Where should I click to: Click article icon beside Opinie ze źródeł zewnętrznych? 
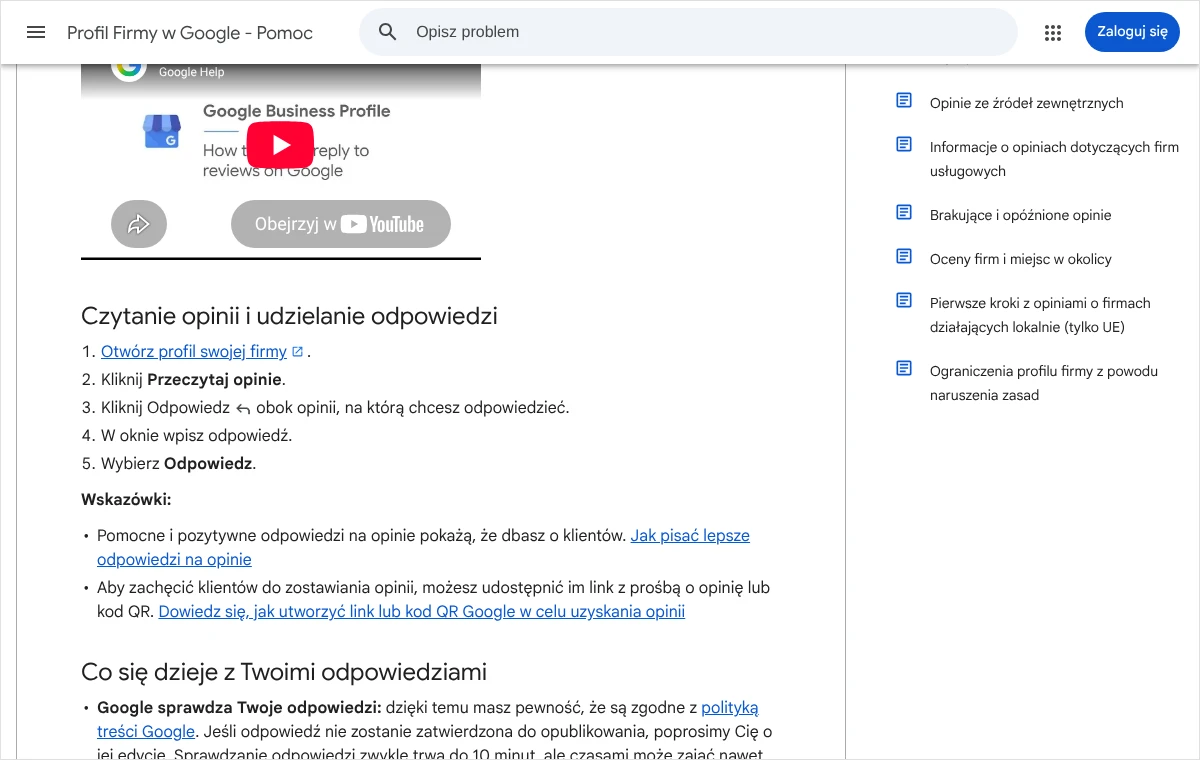(x=904, y=101)
